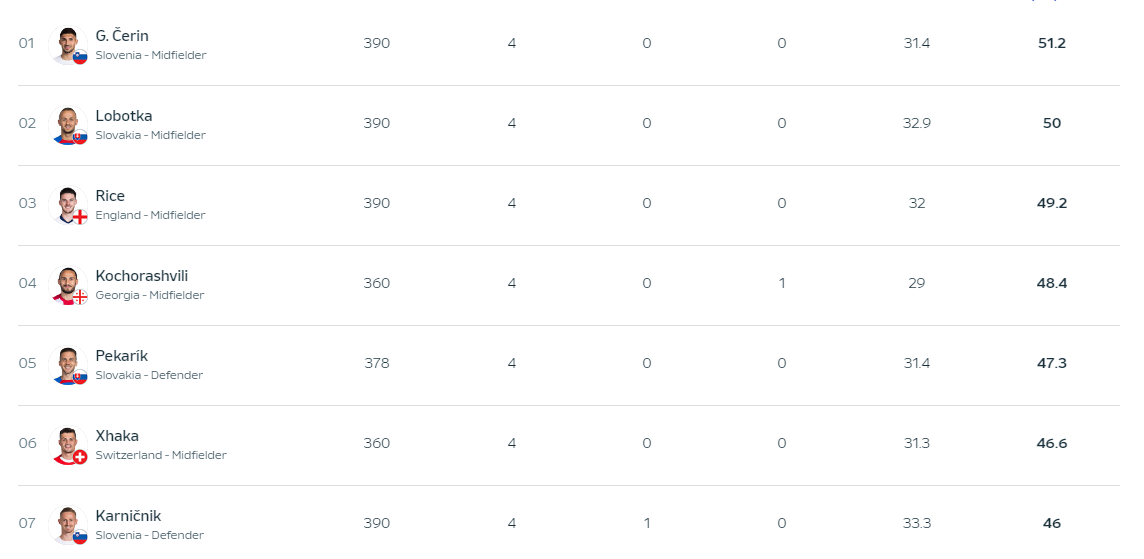Click the Slovenia flag on Čerin's avatar
The image size is (1144, 559).
pyautogui.click(x=80, y=57)
